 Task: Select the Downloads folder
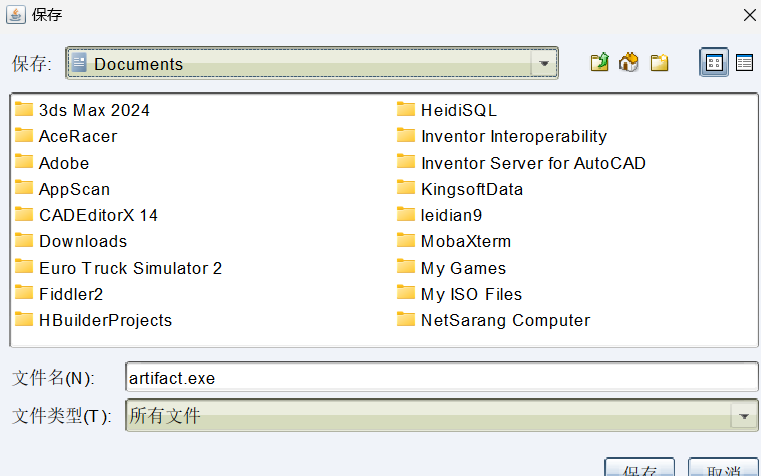click(71, 241)
